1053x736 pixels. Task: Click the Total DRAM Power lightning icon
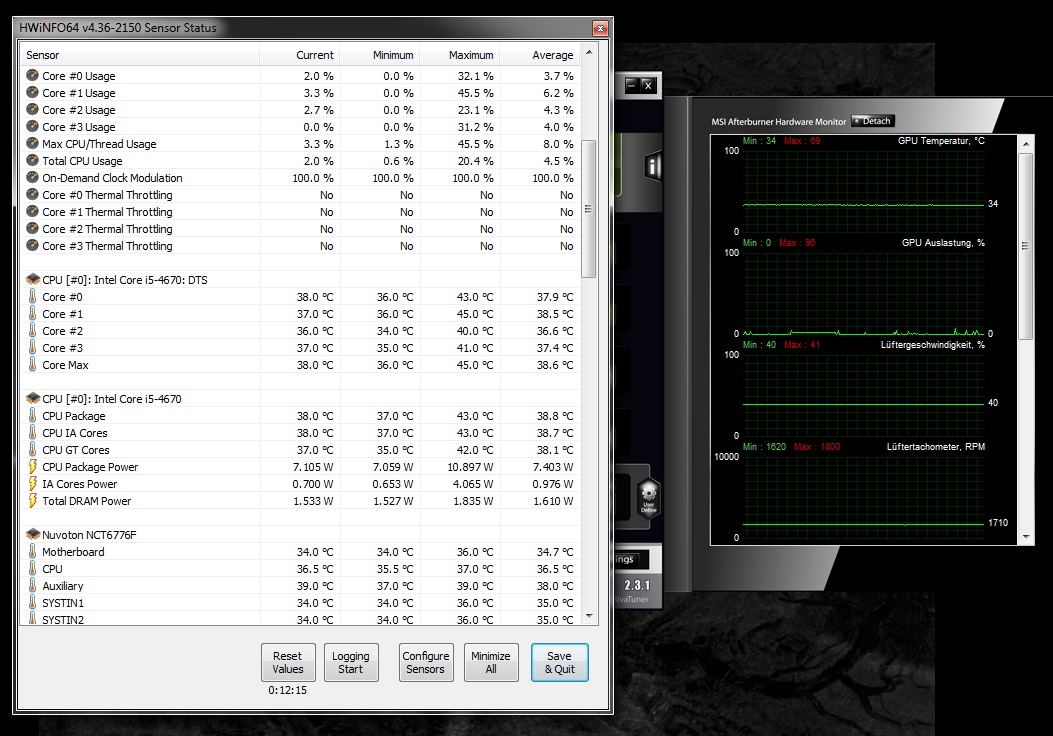(x=32, y=500)
